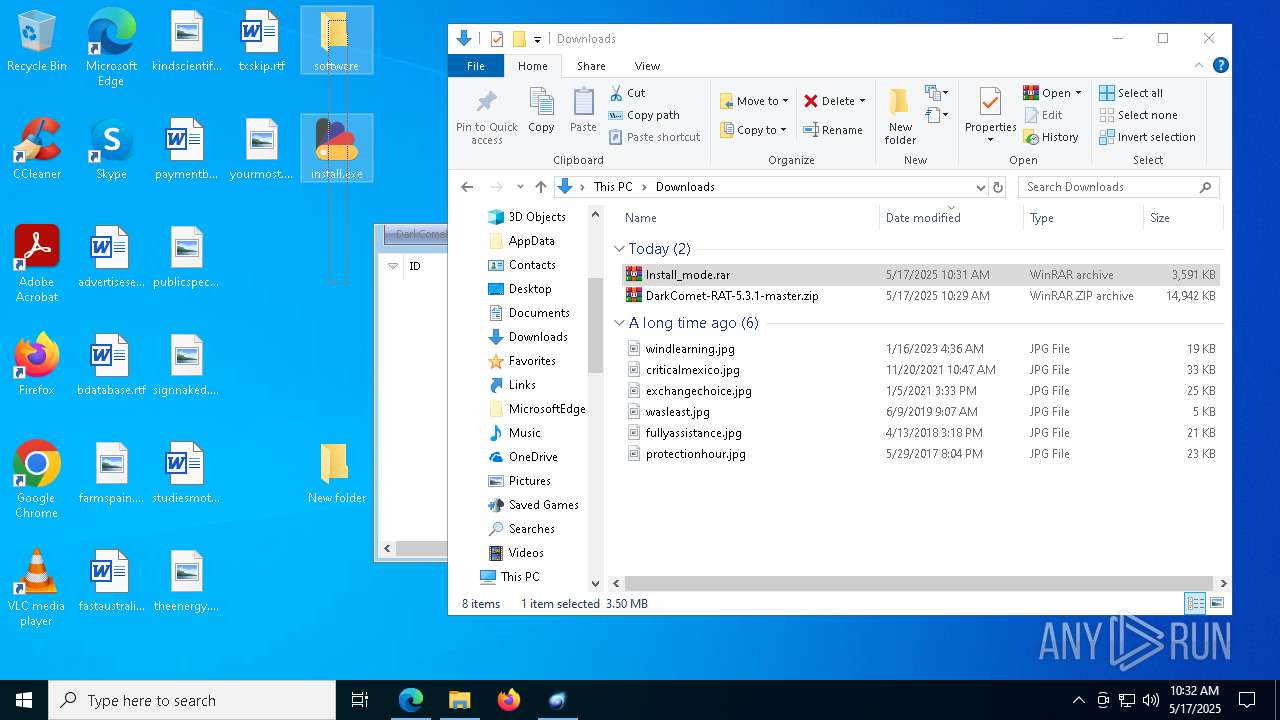Open Explorer help question mark
1280x720 pixels.
click(1220, 65)
